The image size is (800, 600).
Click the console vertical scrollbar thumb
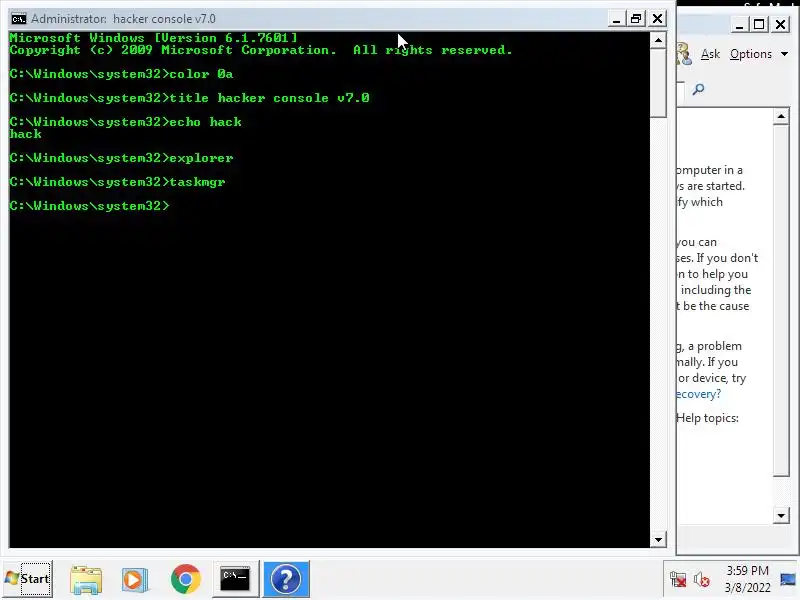click(x=658, y=83)
